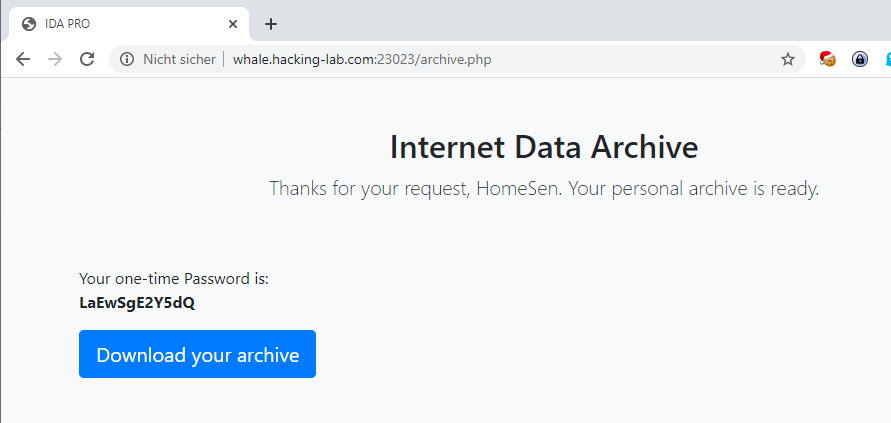Close the IDA PRO tab
Screen dimensions: 891x423
pyautogui.click(x=233, y=24)
